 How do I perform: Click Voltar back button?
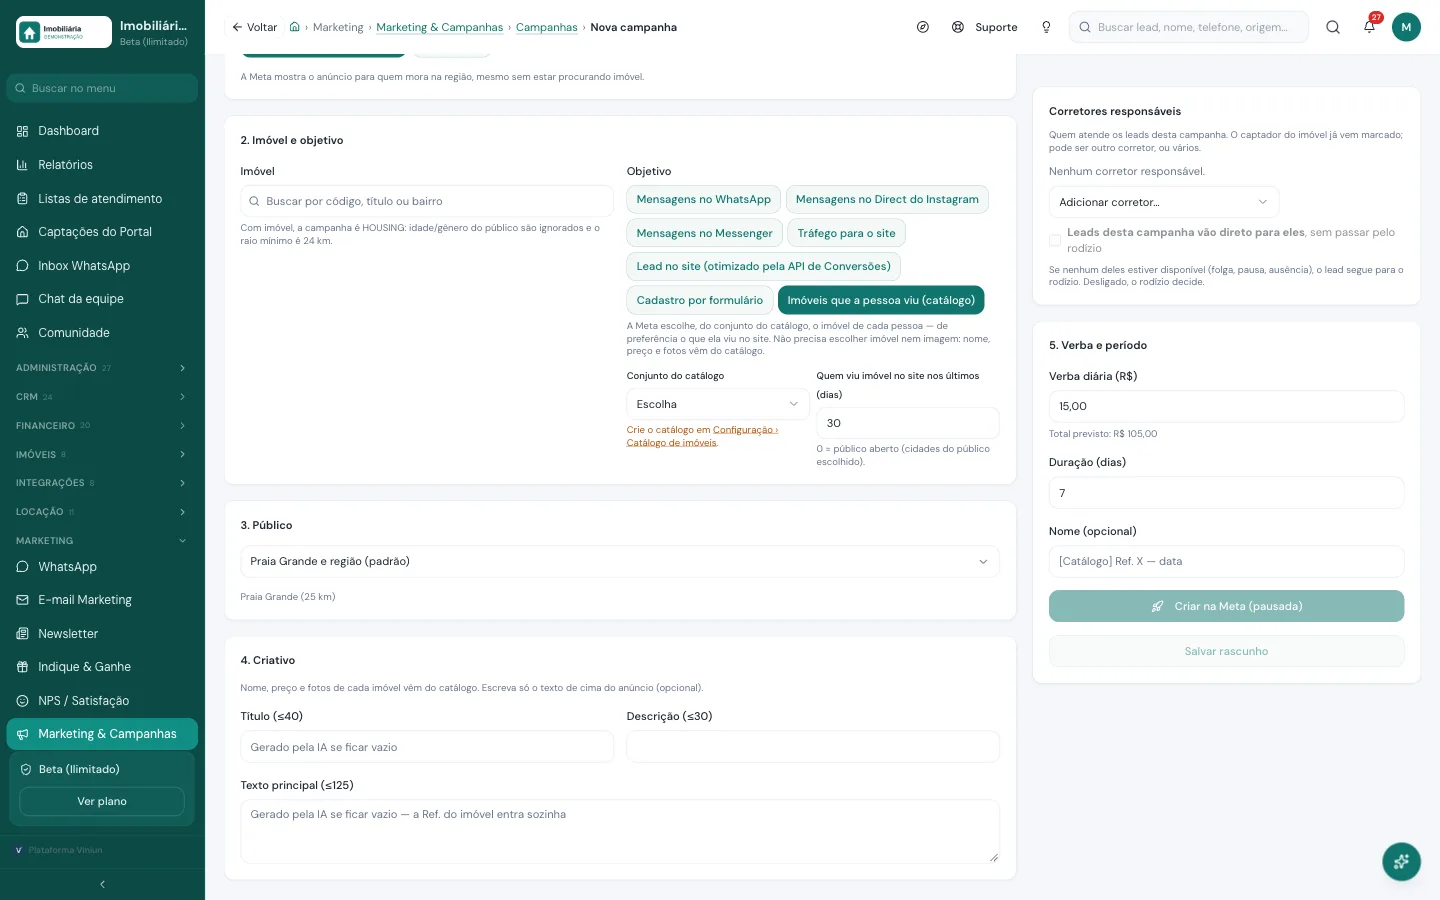click(254, 27)
